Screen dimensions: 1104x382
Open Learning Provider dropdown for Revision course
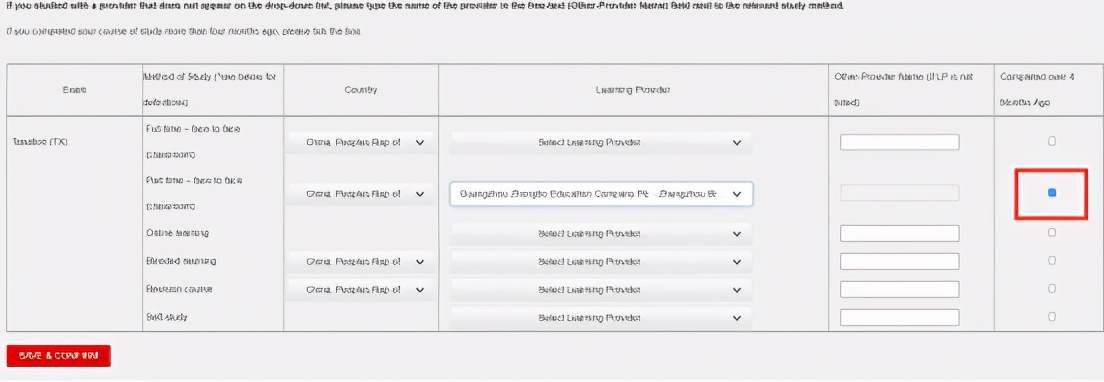tap(601, 289)
